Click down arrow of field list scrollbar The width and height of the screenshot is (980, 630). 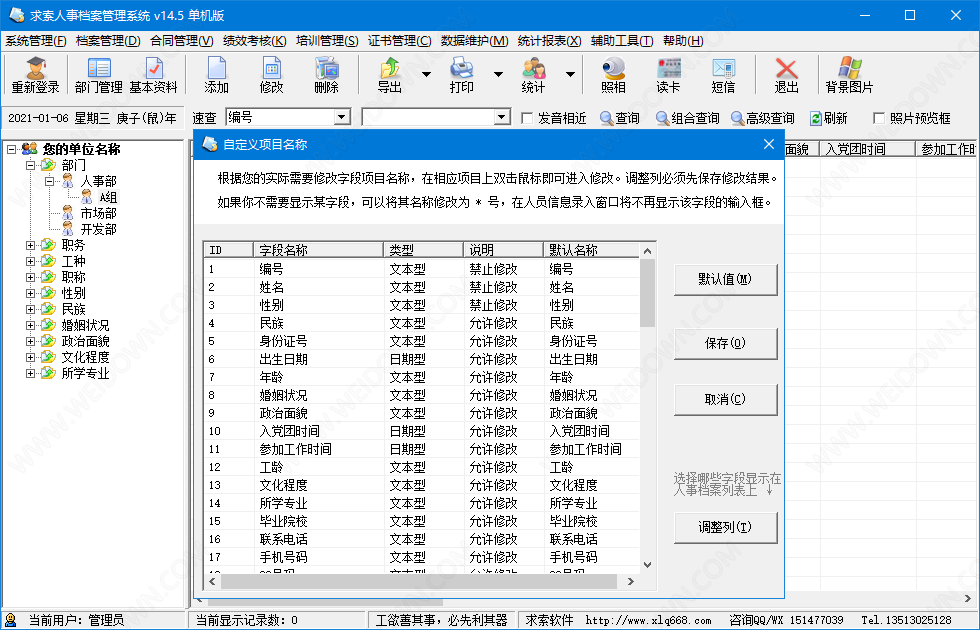click(x=648, y=564)
